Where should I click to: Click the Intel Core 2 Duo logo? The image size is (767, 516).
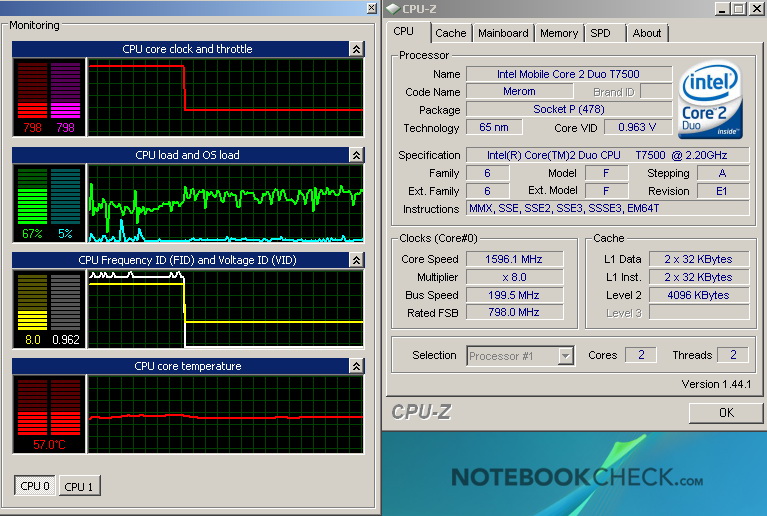point(710,100)
